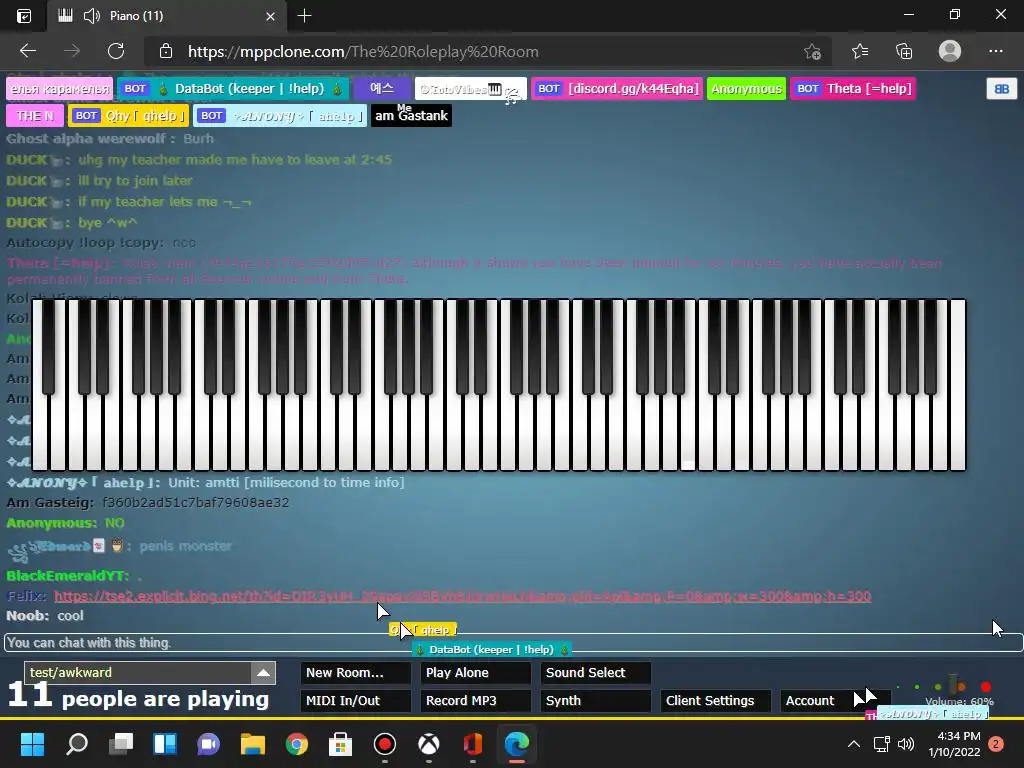Open Task View on taskbar

tap(121, 744)
